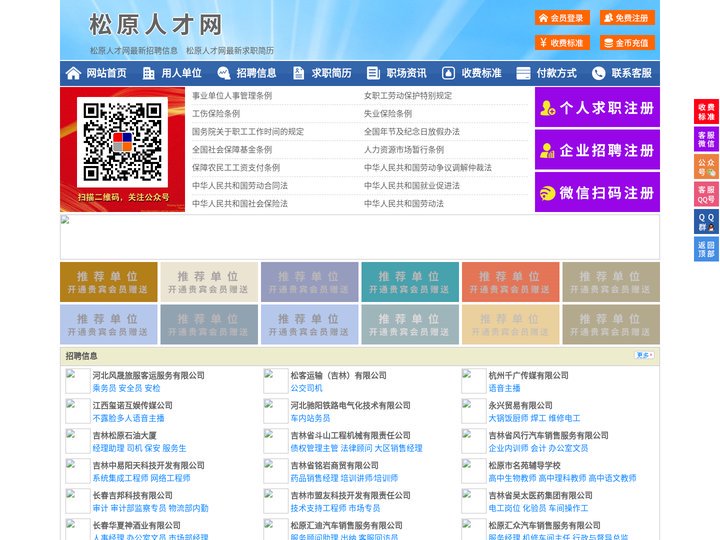Open 松客运输（吉林）有限公司 link

[338, 375]
